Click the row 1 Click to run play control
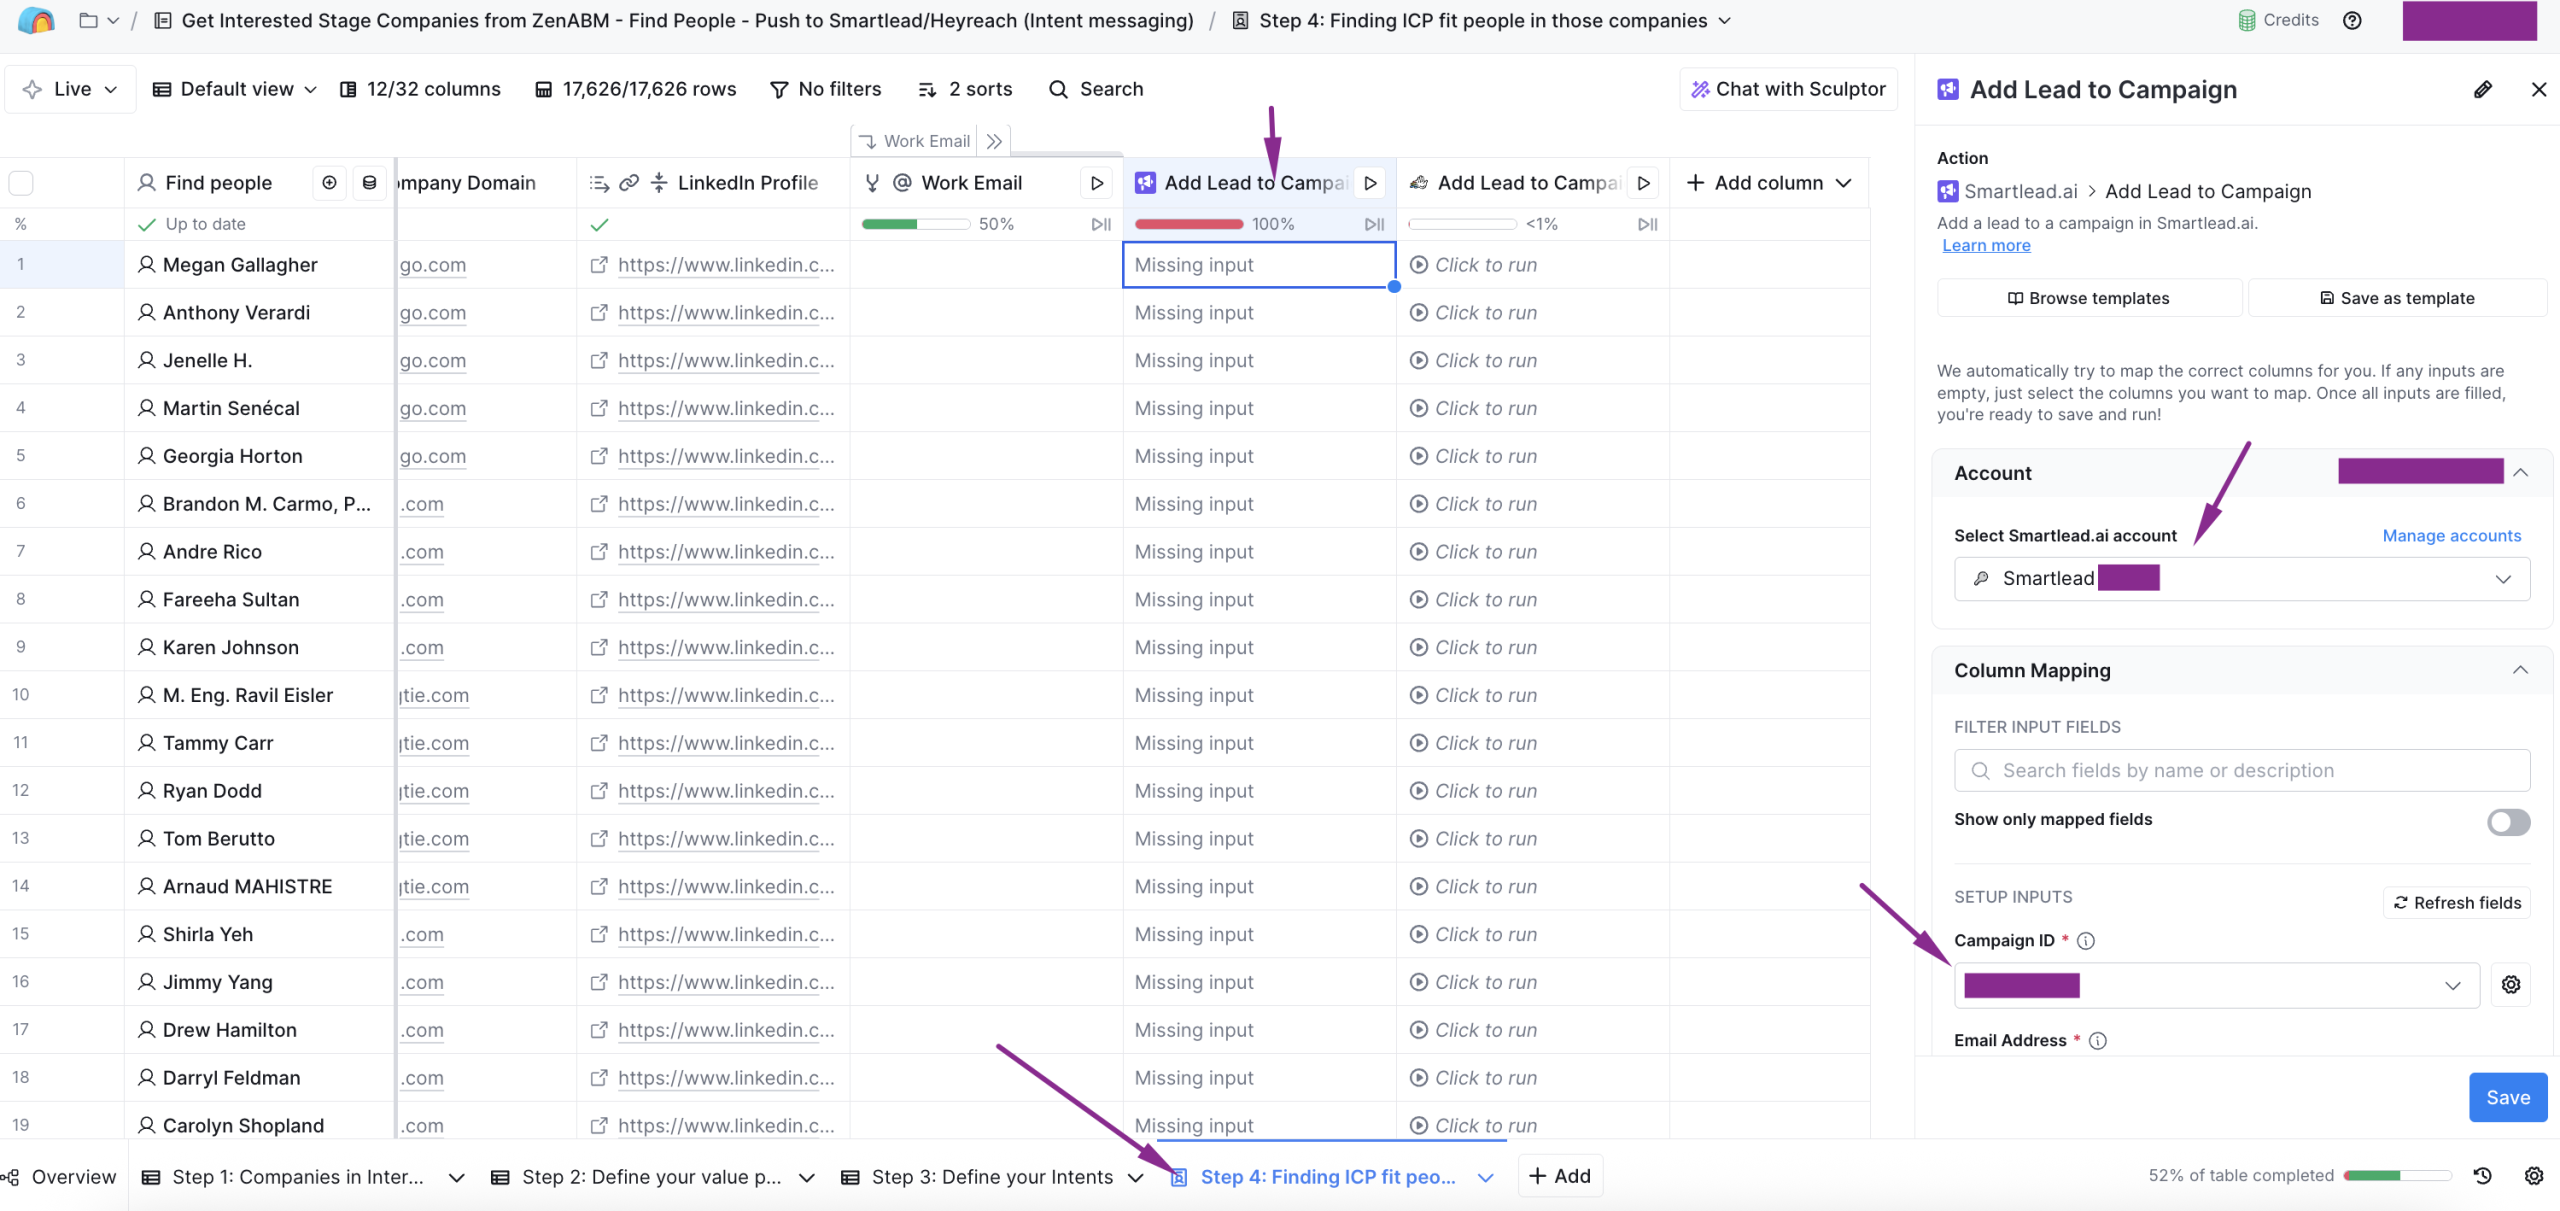 point(1420,264)
